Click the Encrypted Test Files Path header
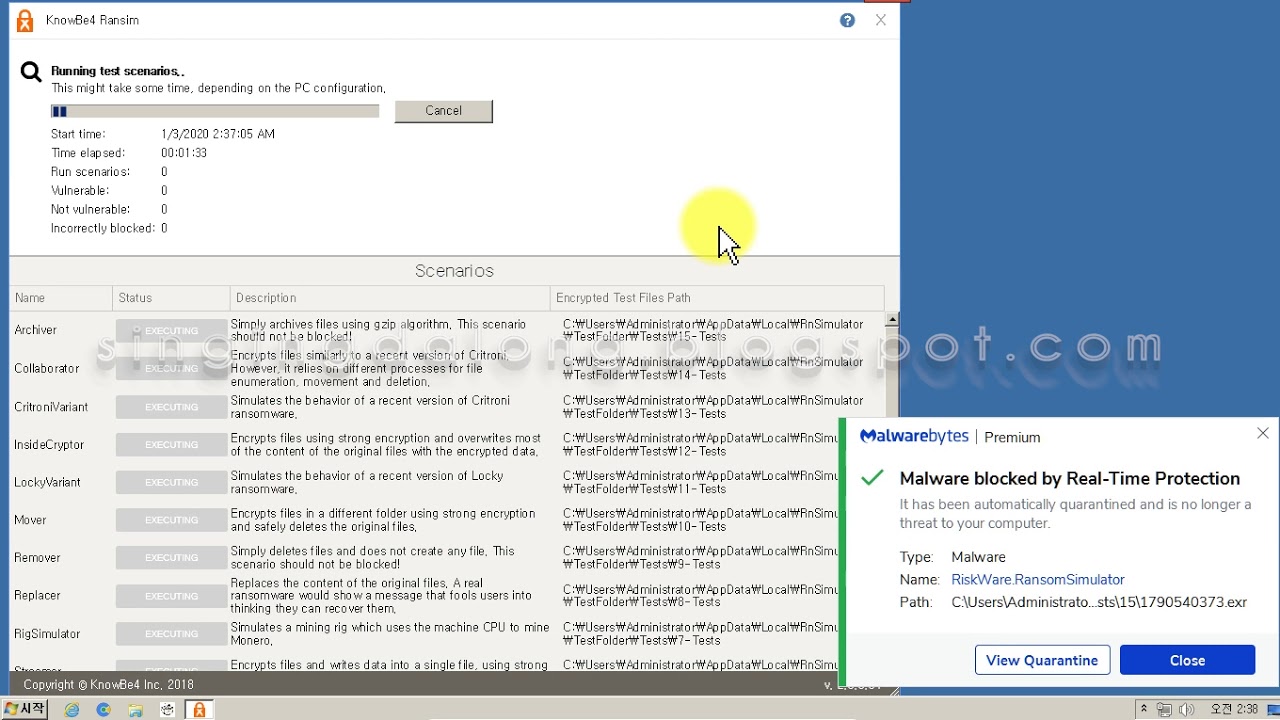 point(716,298)
